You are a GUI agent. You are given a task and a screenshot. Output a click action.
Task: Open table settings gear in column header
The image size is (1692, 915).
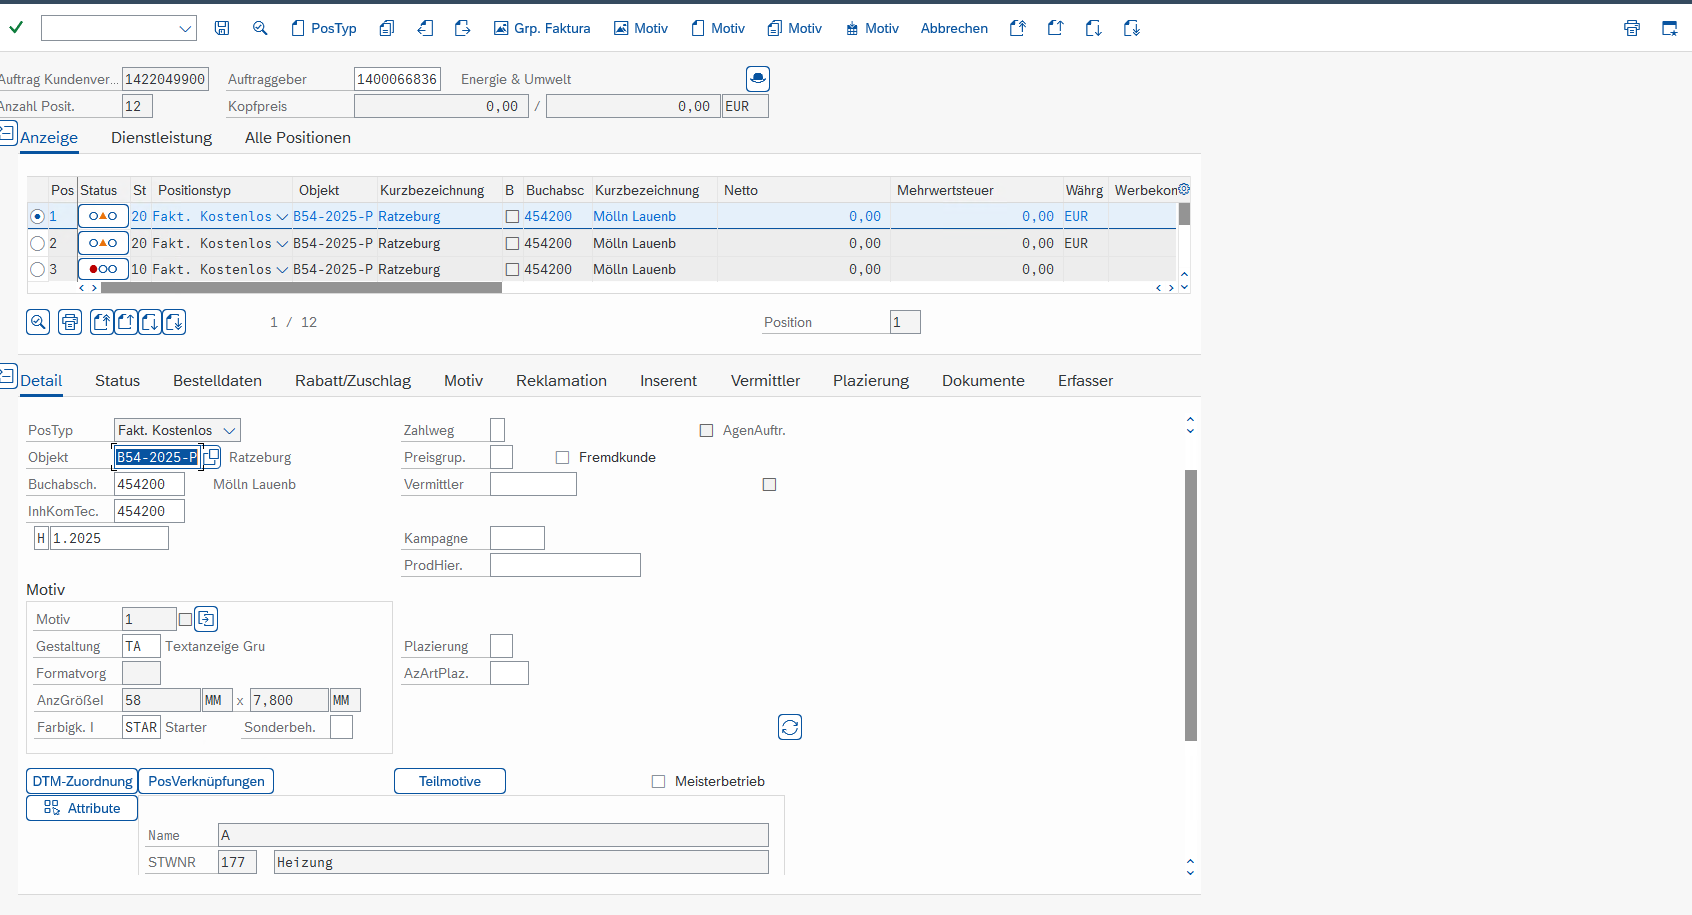coord(1184,189)
